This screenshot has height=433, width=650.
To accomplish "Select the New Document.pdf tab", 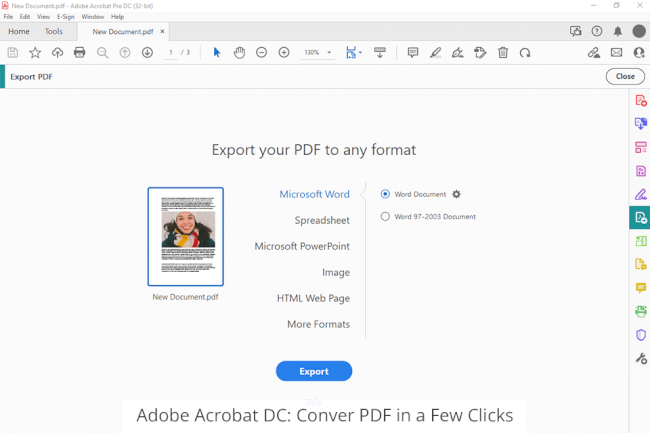I will tap(123, 31).
